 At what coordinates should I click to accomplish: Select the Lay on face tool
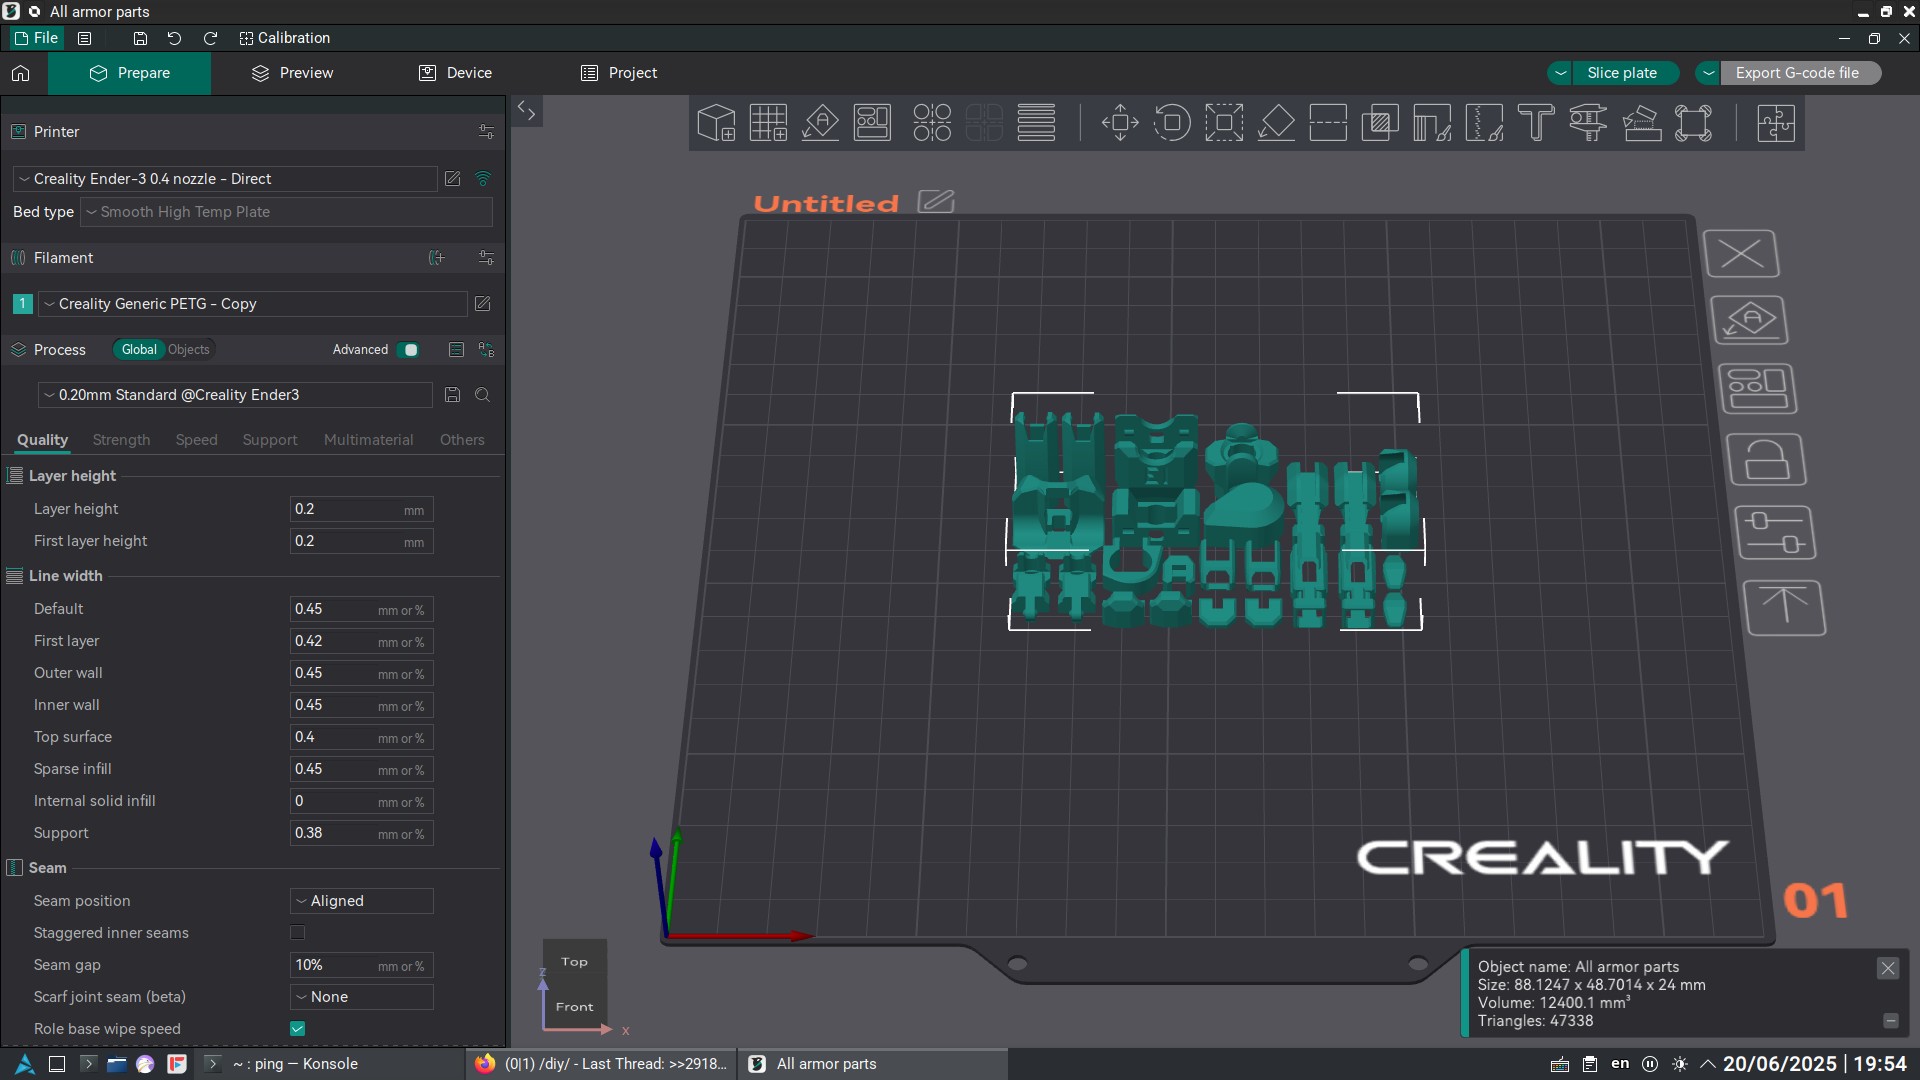tap(1276, 123)
